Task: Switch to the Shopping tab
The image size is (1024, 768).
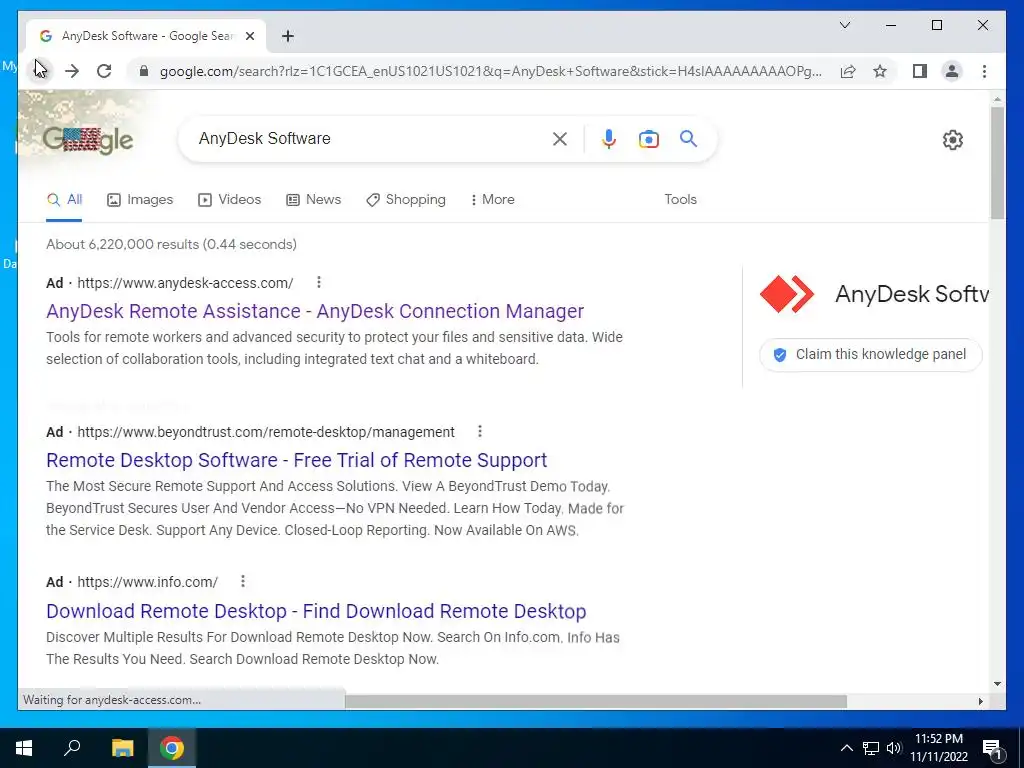Action: click(406, 200)
